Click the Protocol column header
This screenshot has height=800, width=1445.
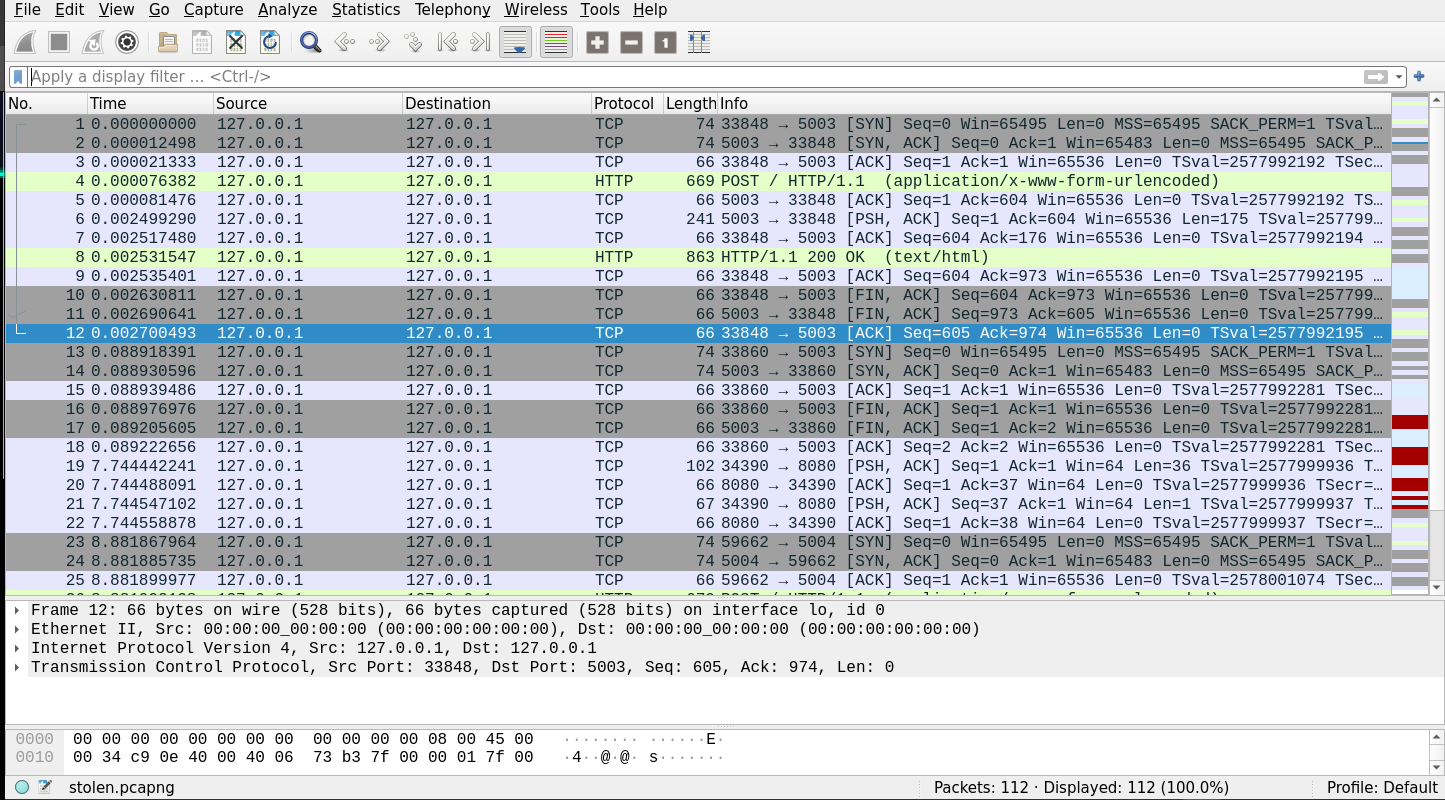click(x=623, y=103)
